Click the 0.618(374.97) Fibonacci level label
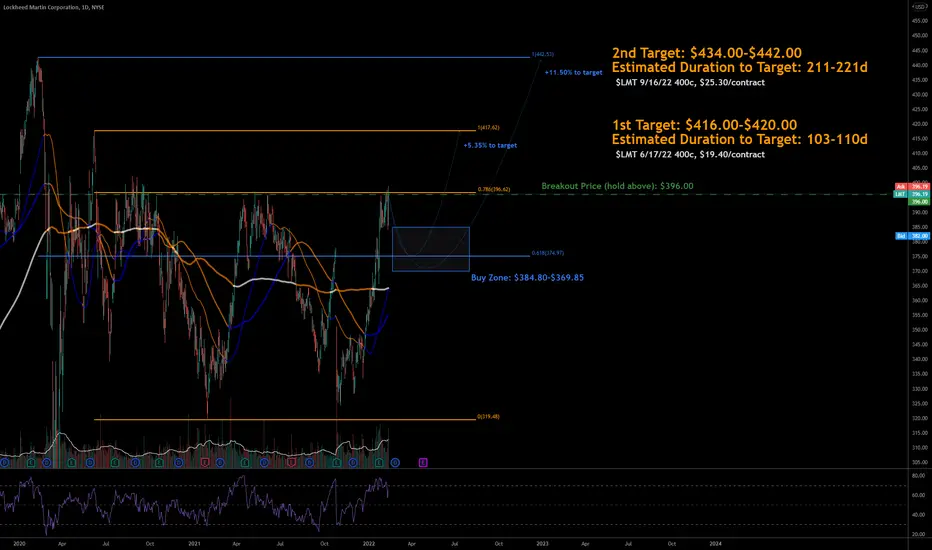 (547, 253)
